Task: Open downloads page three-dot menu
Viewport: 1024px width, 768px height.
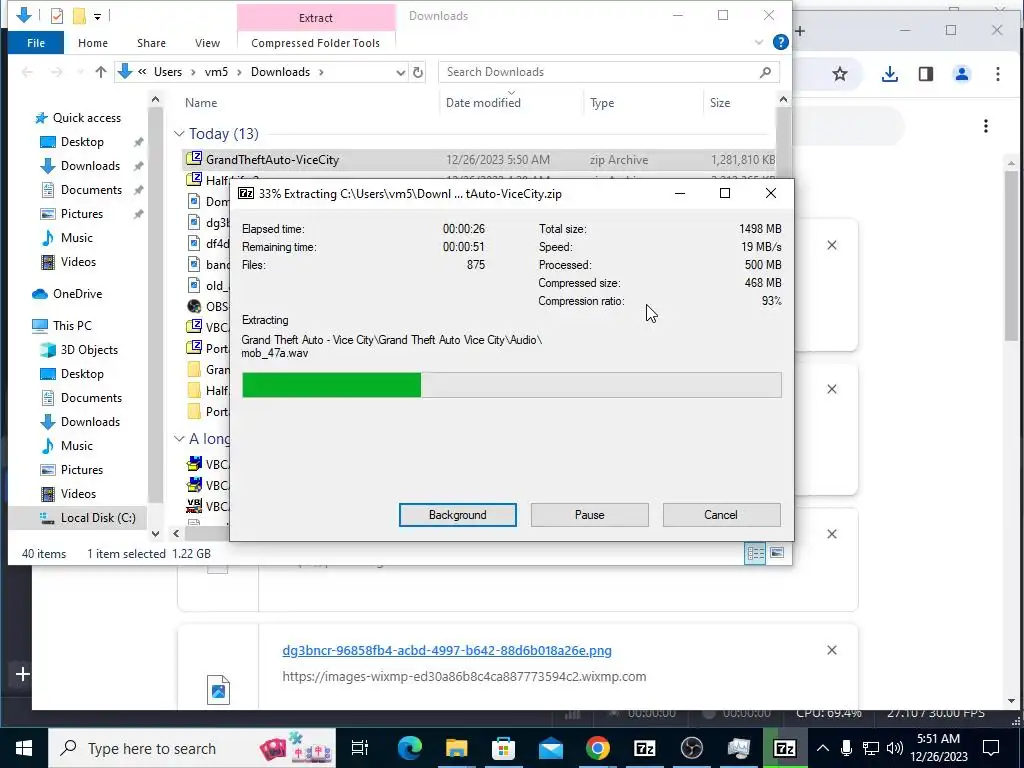Action: tap(985, 126)
